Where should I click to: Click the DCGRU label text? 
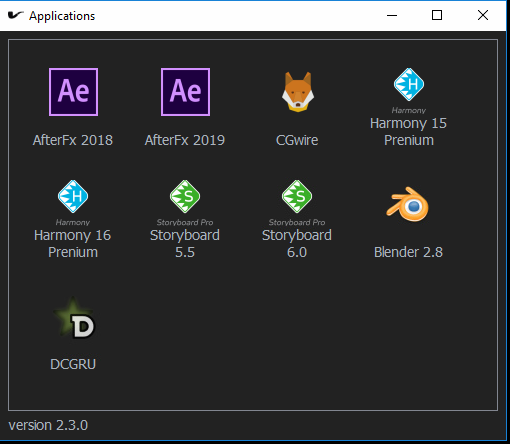[73, 364]
